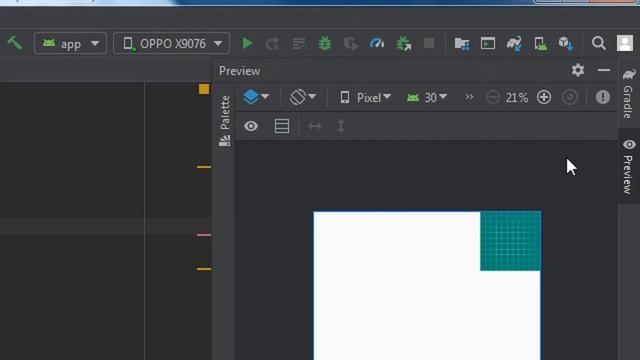
Task: Open the orientation for preview dropdown
Action: click(x=303, y=97)
